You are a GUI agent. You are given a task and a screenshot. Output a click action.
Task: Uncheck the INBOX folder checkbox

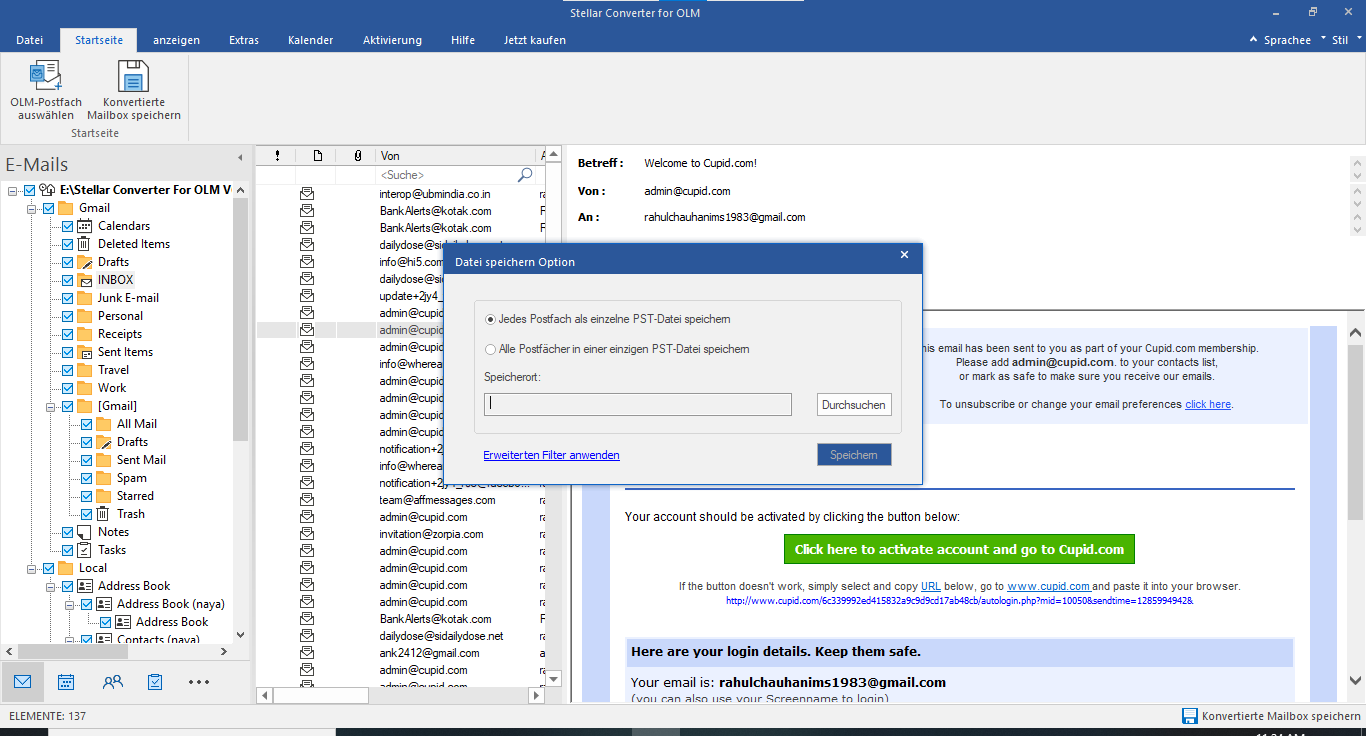pos(68,280)
